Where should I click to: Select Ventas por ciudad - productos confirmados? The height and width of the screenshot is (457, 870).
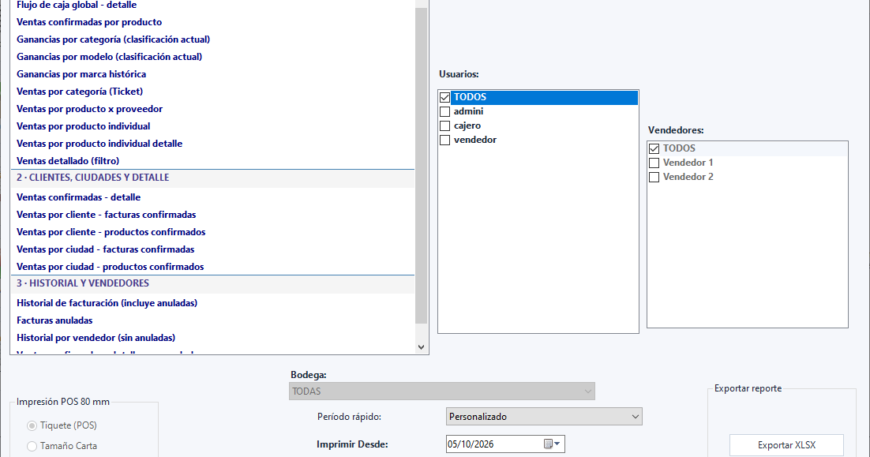click(110, 267)
